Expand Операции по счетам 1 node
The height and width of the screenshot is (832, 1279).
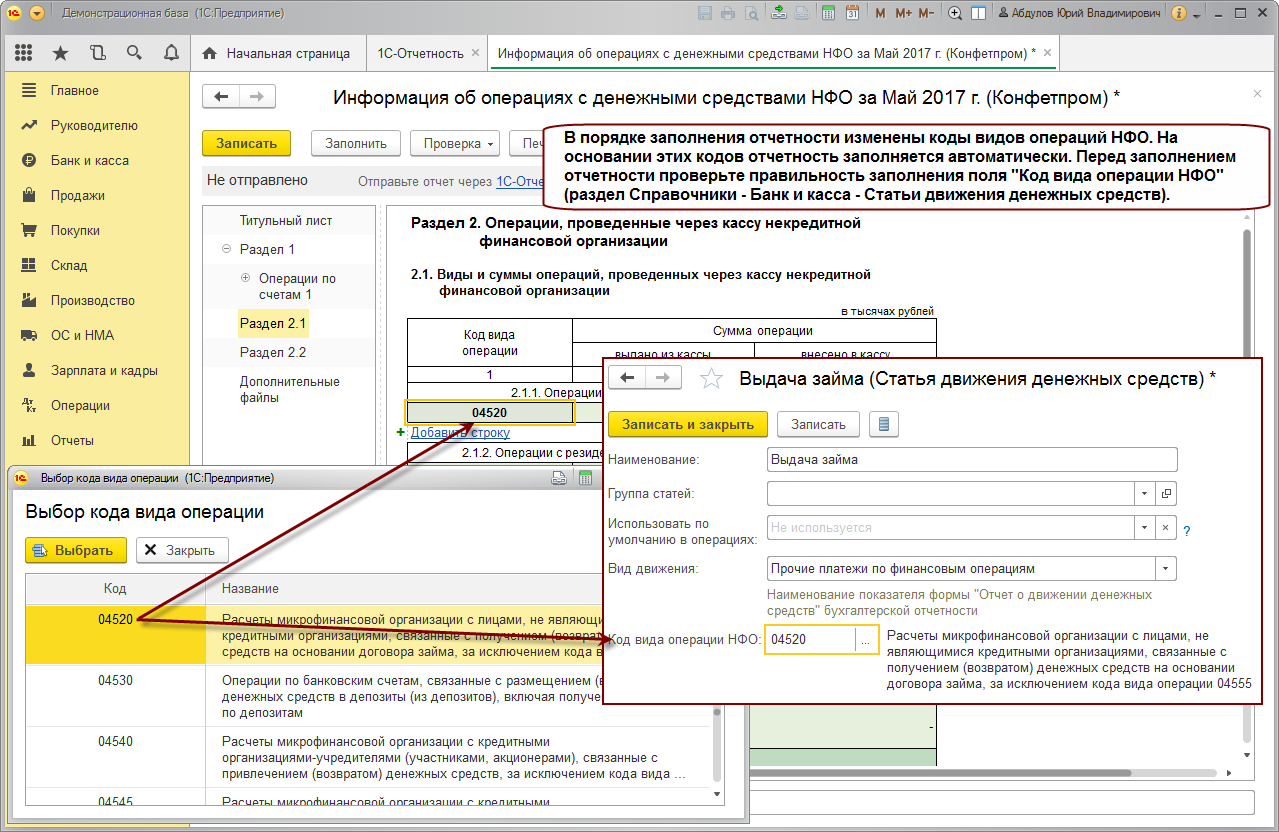246,279
